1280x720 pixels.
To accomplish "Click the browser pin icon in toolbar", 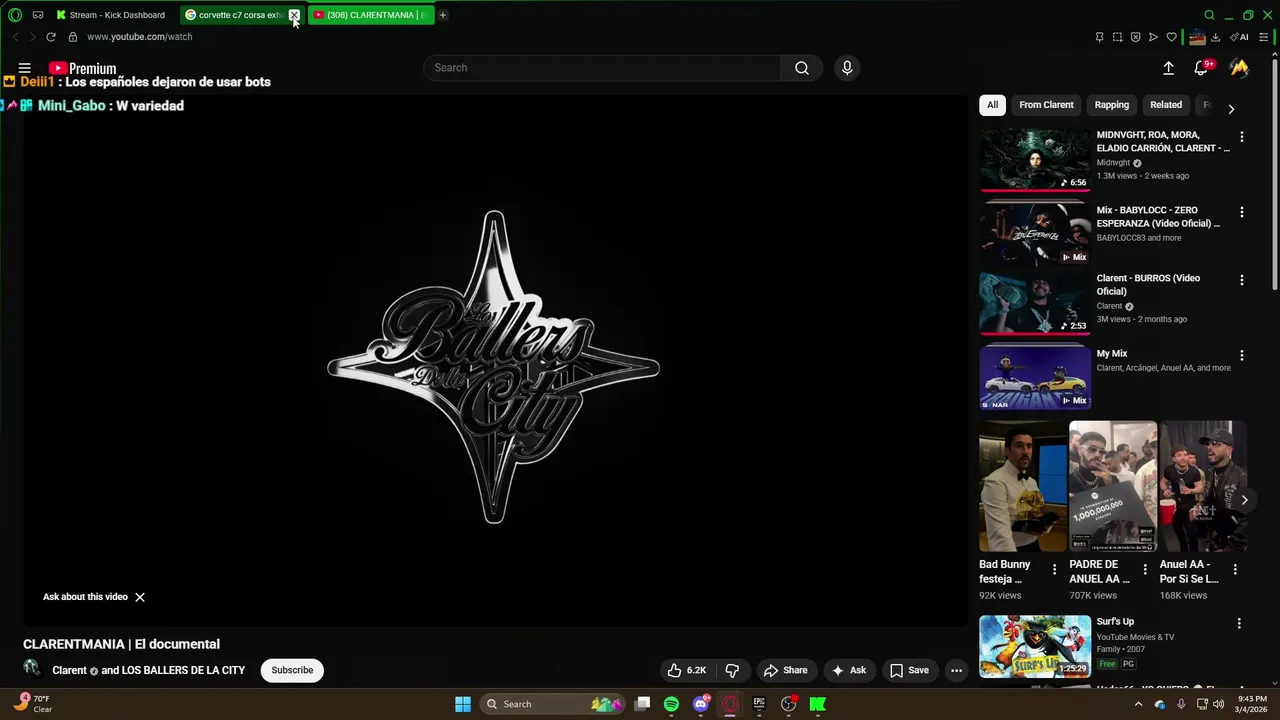I will tap(1099, 37).
